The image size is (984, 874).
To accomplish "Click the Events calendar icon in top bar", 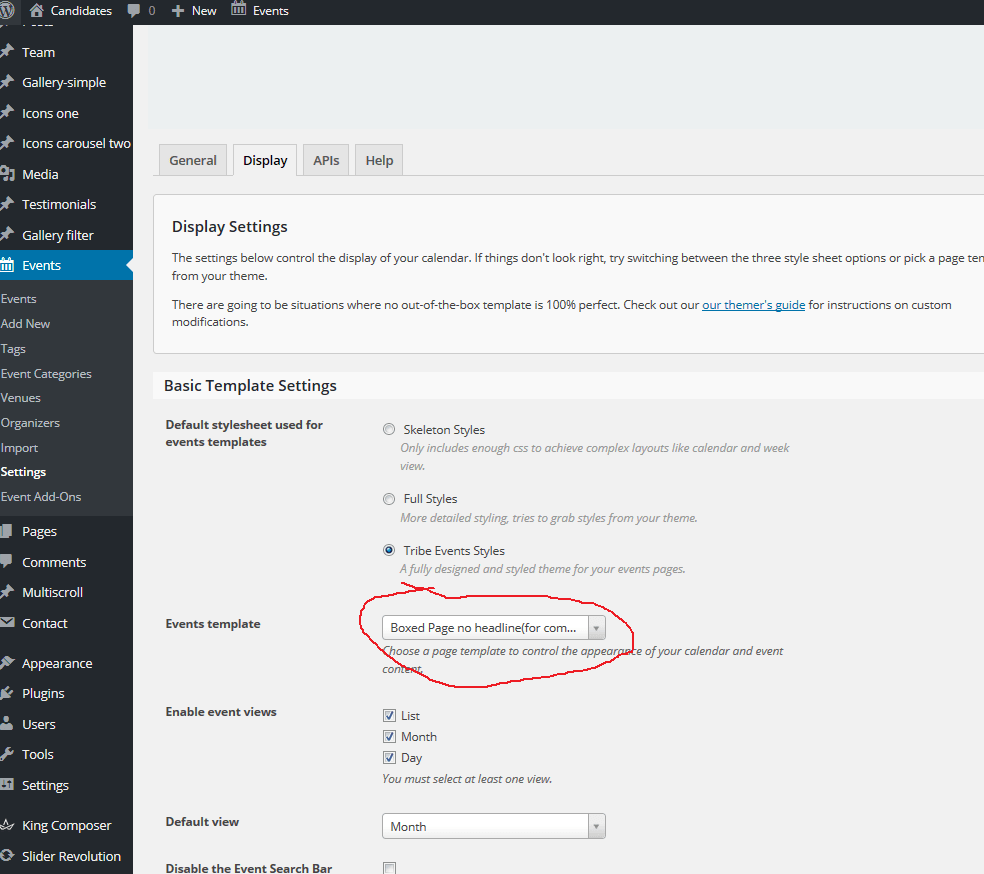I will [238, 10].
